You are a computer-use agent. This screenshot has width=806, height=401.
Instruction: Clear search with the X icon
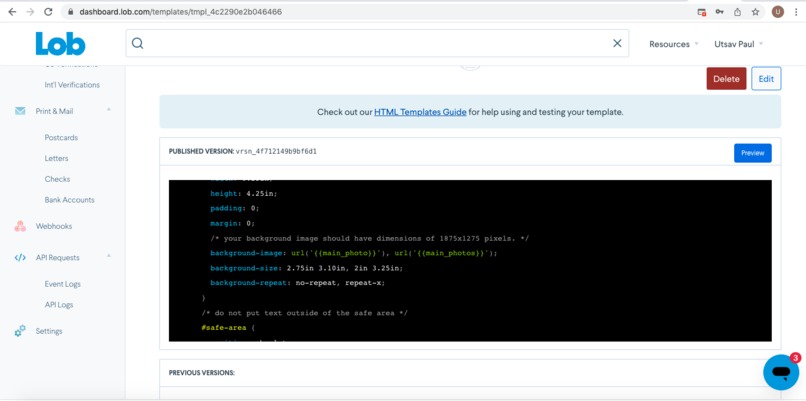[x=617, y=43]
